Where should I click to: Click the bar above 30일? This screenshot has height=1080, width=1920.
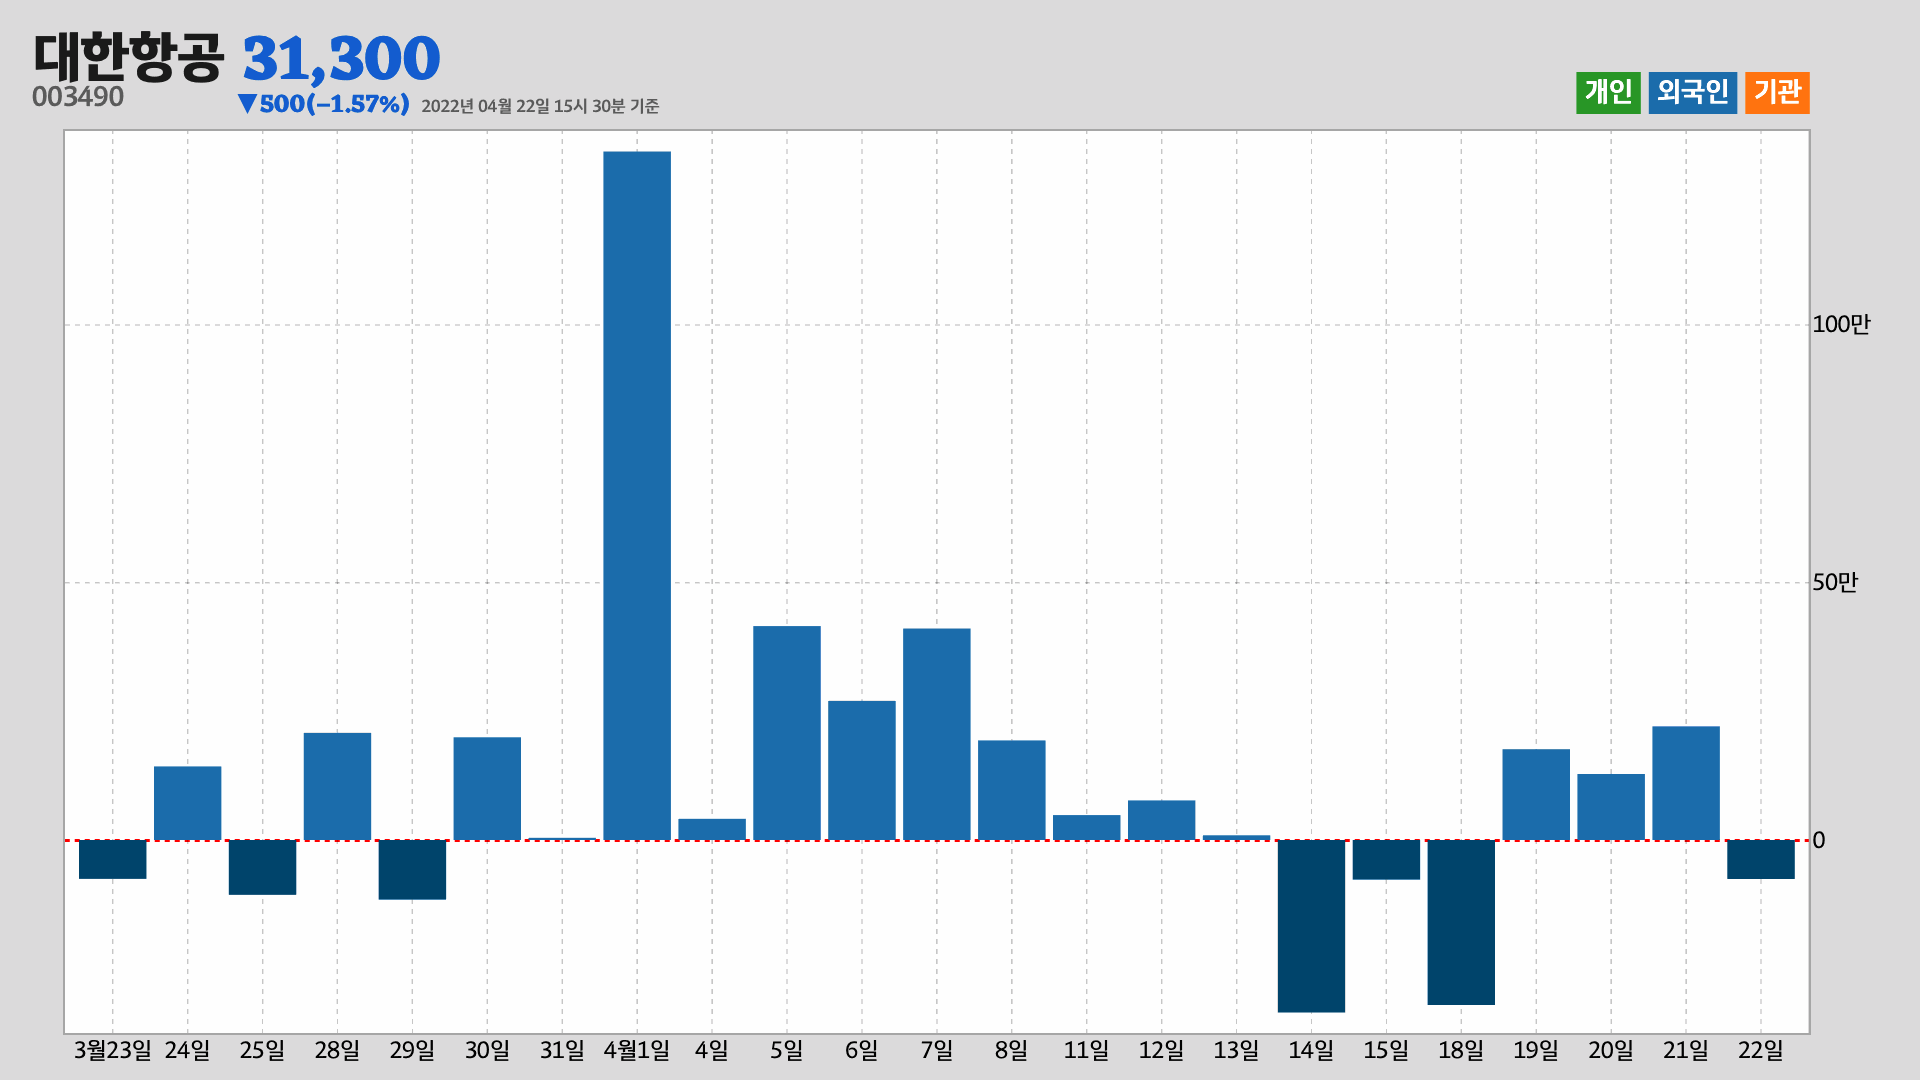coord(487,789)
